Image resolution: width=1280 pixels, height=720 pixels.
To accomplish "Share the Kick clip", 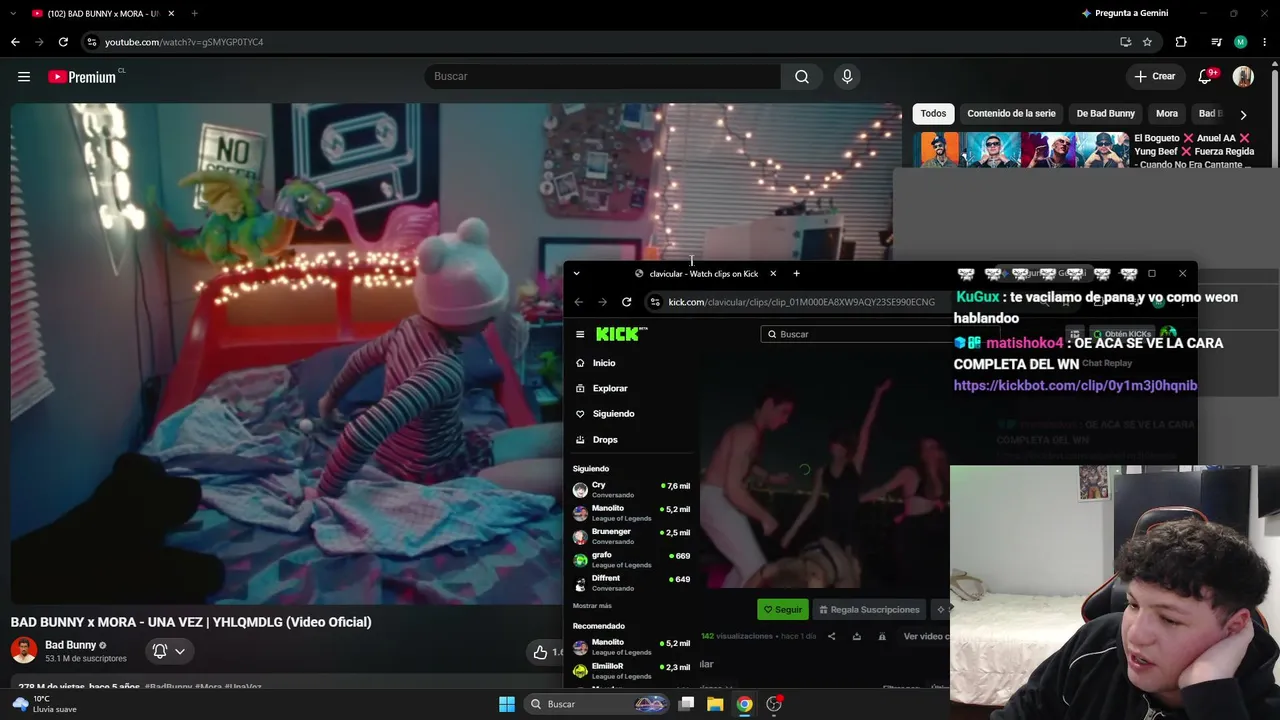I will [831, 636].
